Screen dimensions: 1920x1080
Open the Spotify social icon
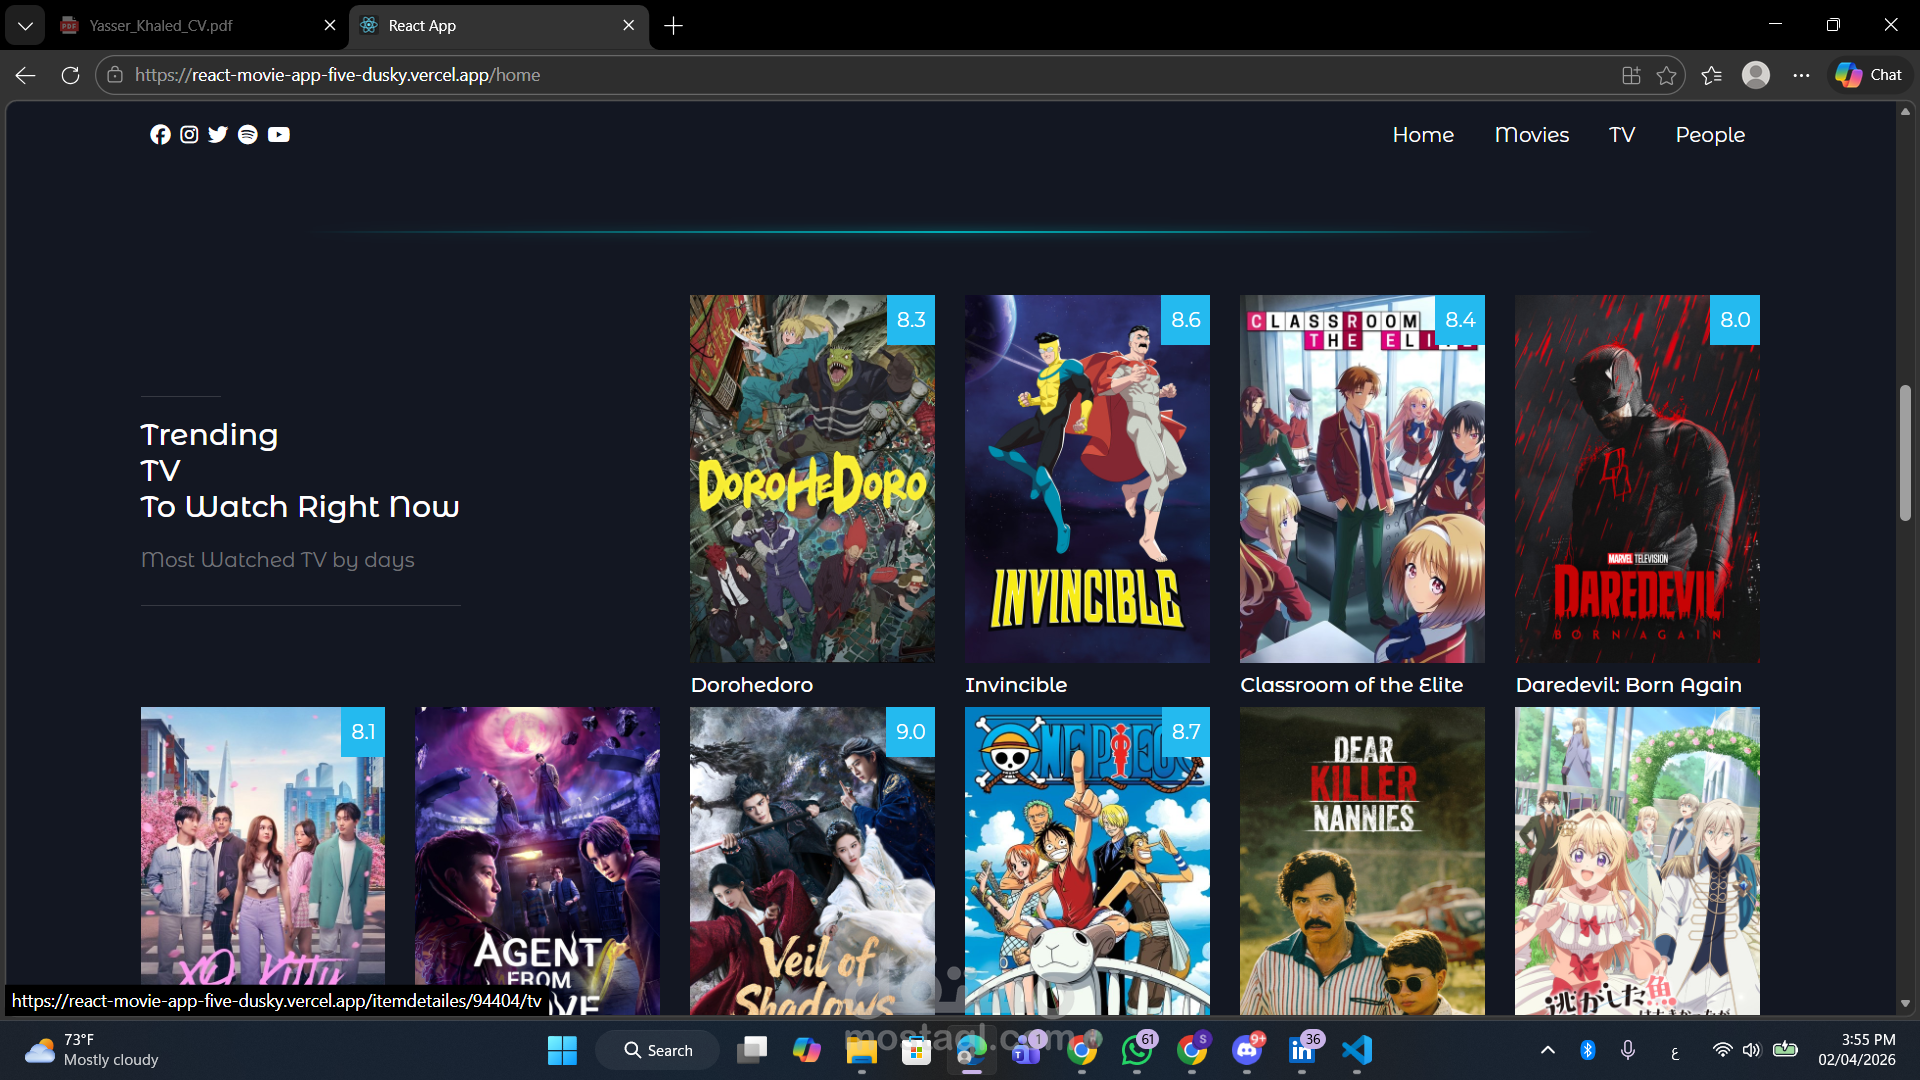click(x=248, y=135)
